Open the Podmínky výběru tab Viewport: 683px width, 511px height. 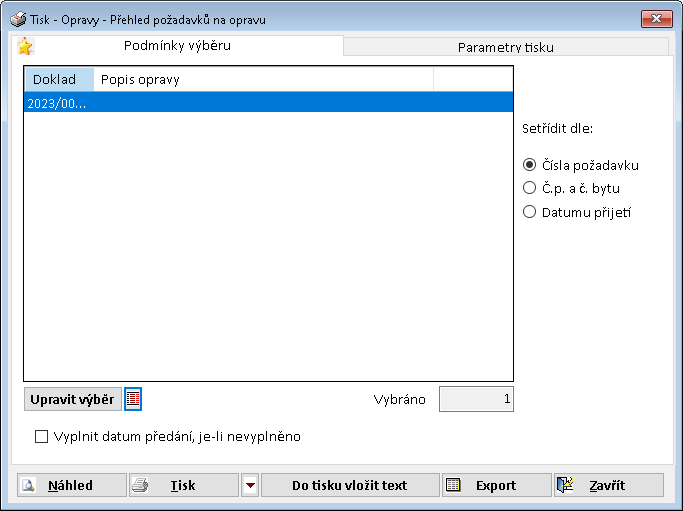point(182,46)
